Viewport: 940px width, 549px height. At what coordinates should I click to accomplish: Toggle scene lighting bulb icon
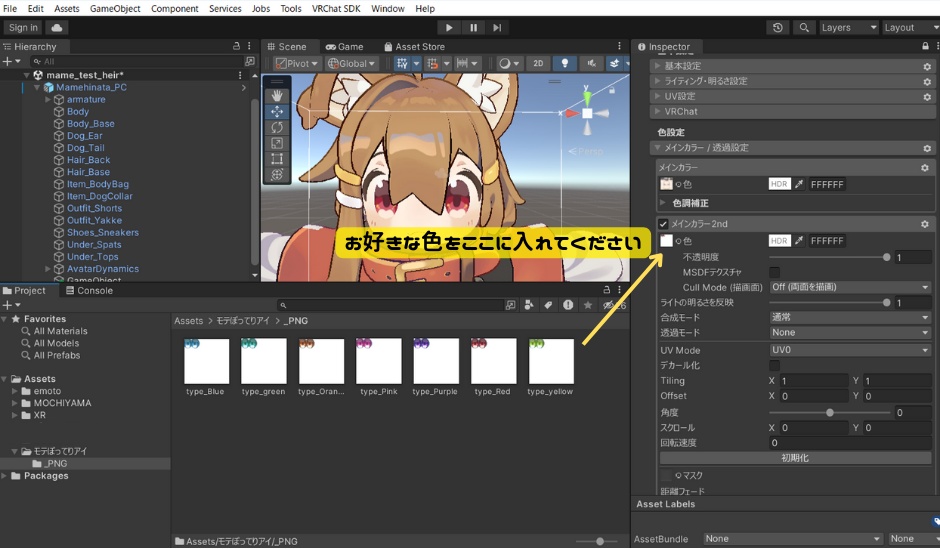coord(564,63)
